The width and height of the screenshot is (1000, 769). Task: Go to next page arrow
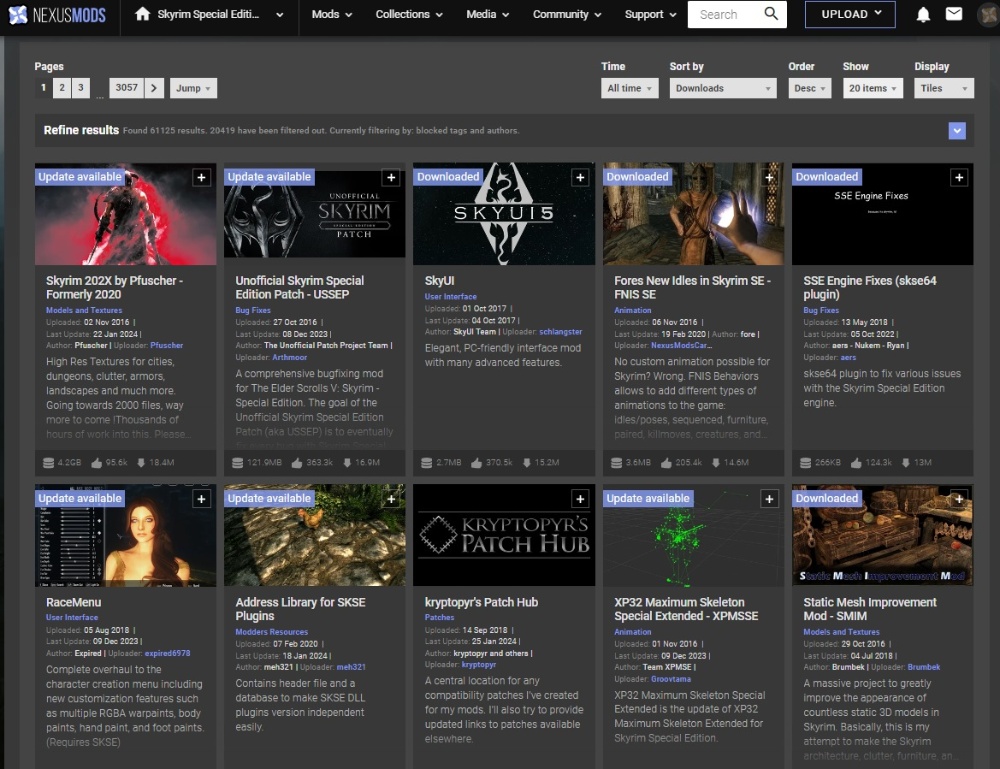coord(154,88)
